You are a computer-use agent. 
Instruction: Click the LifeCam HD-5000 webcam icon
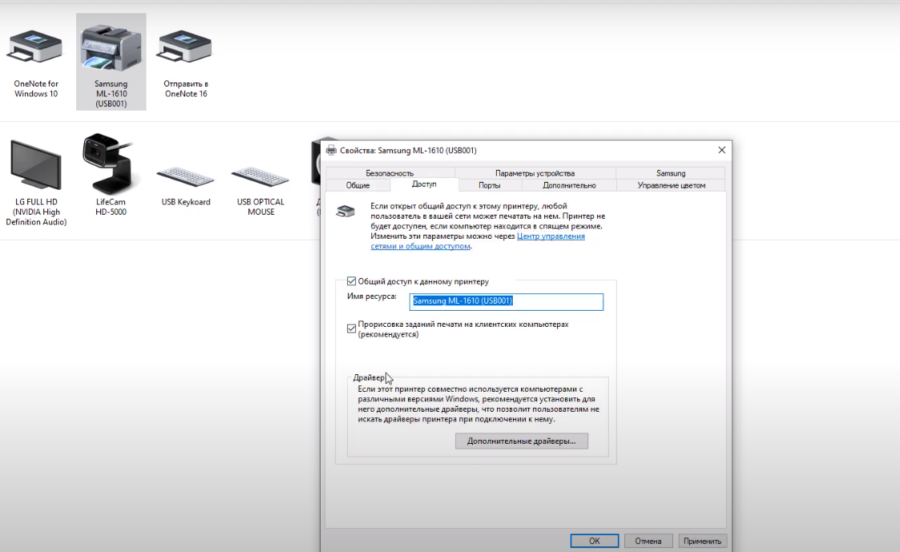[x=110, y=163]
